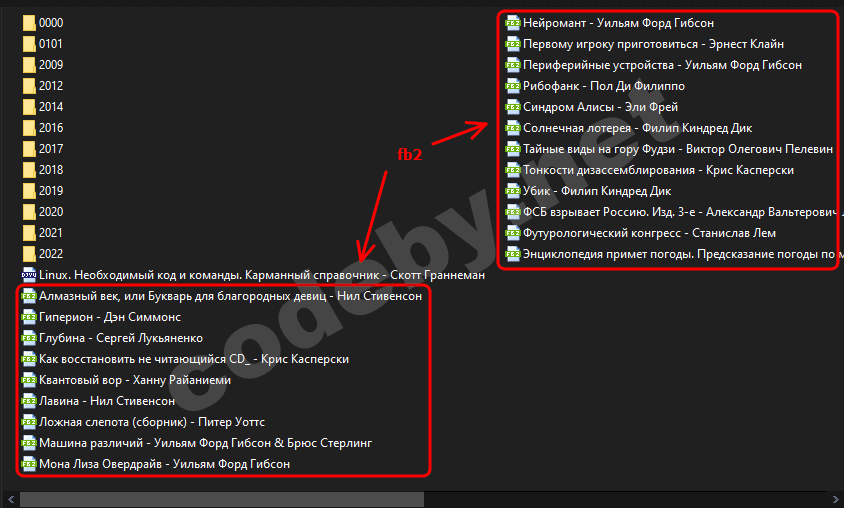Click the fb2 icon of Глубина
844x508 pixels.
[x=29, y=338]
